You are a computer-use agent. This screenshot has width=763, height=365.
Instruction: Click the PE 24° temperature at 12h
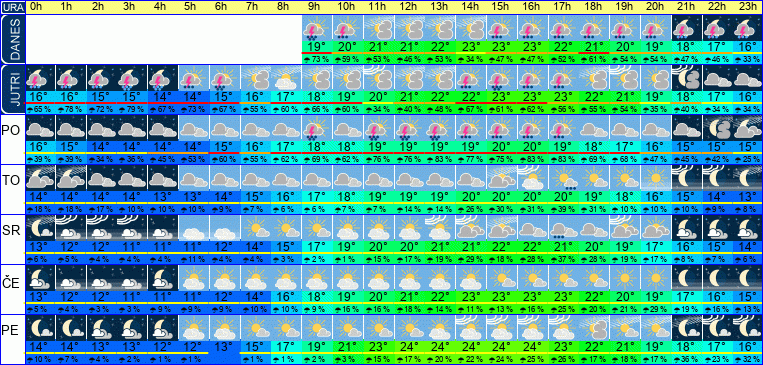click(409, 347)
